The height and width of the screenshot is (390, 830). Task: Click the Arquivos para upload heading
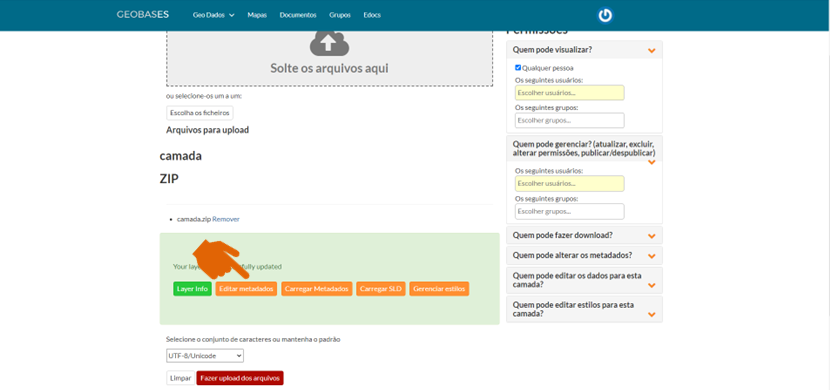208,130
